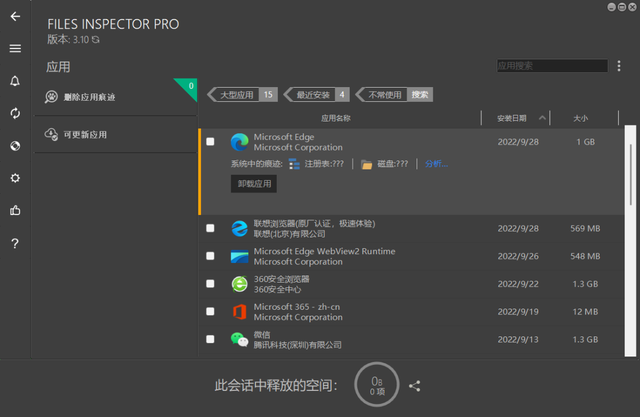The width and height of the screenshot is (640, 417).
Task: Click the 2022/9/22 install date
Action: [x=518, y=284]
